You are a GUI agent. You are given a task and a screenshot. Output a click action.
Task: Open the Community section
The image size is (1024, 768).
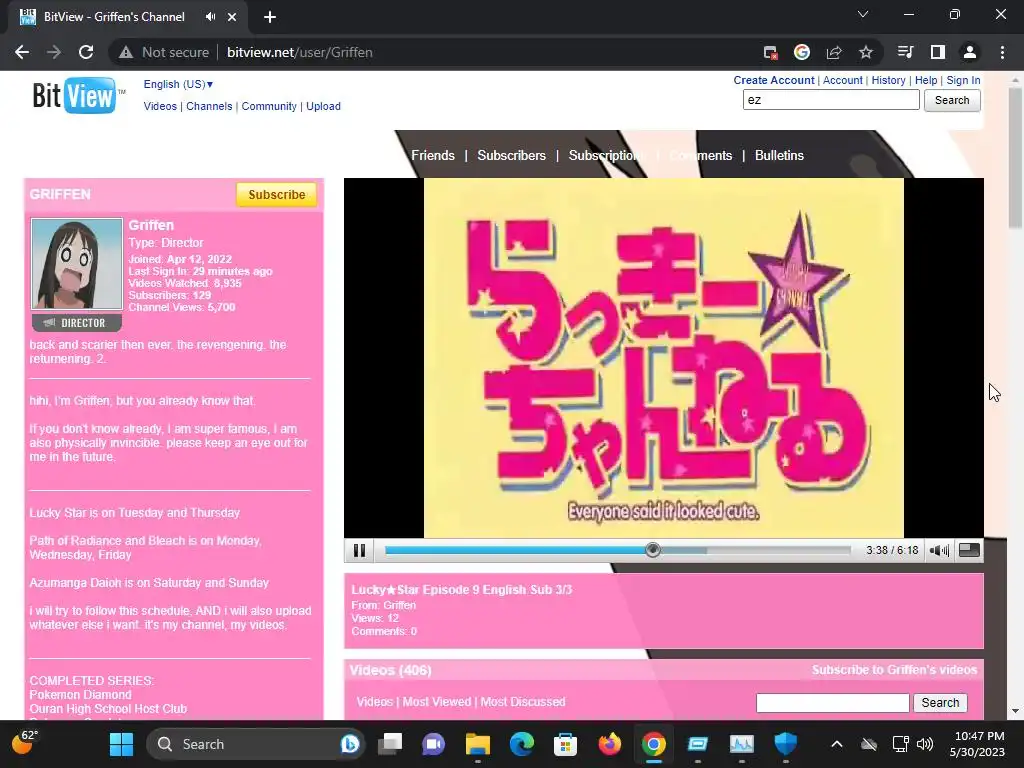click(x=269, y=106)
